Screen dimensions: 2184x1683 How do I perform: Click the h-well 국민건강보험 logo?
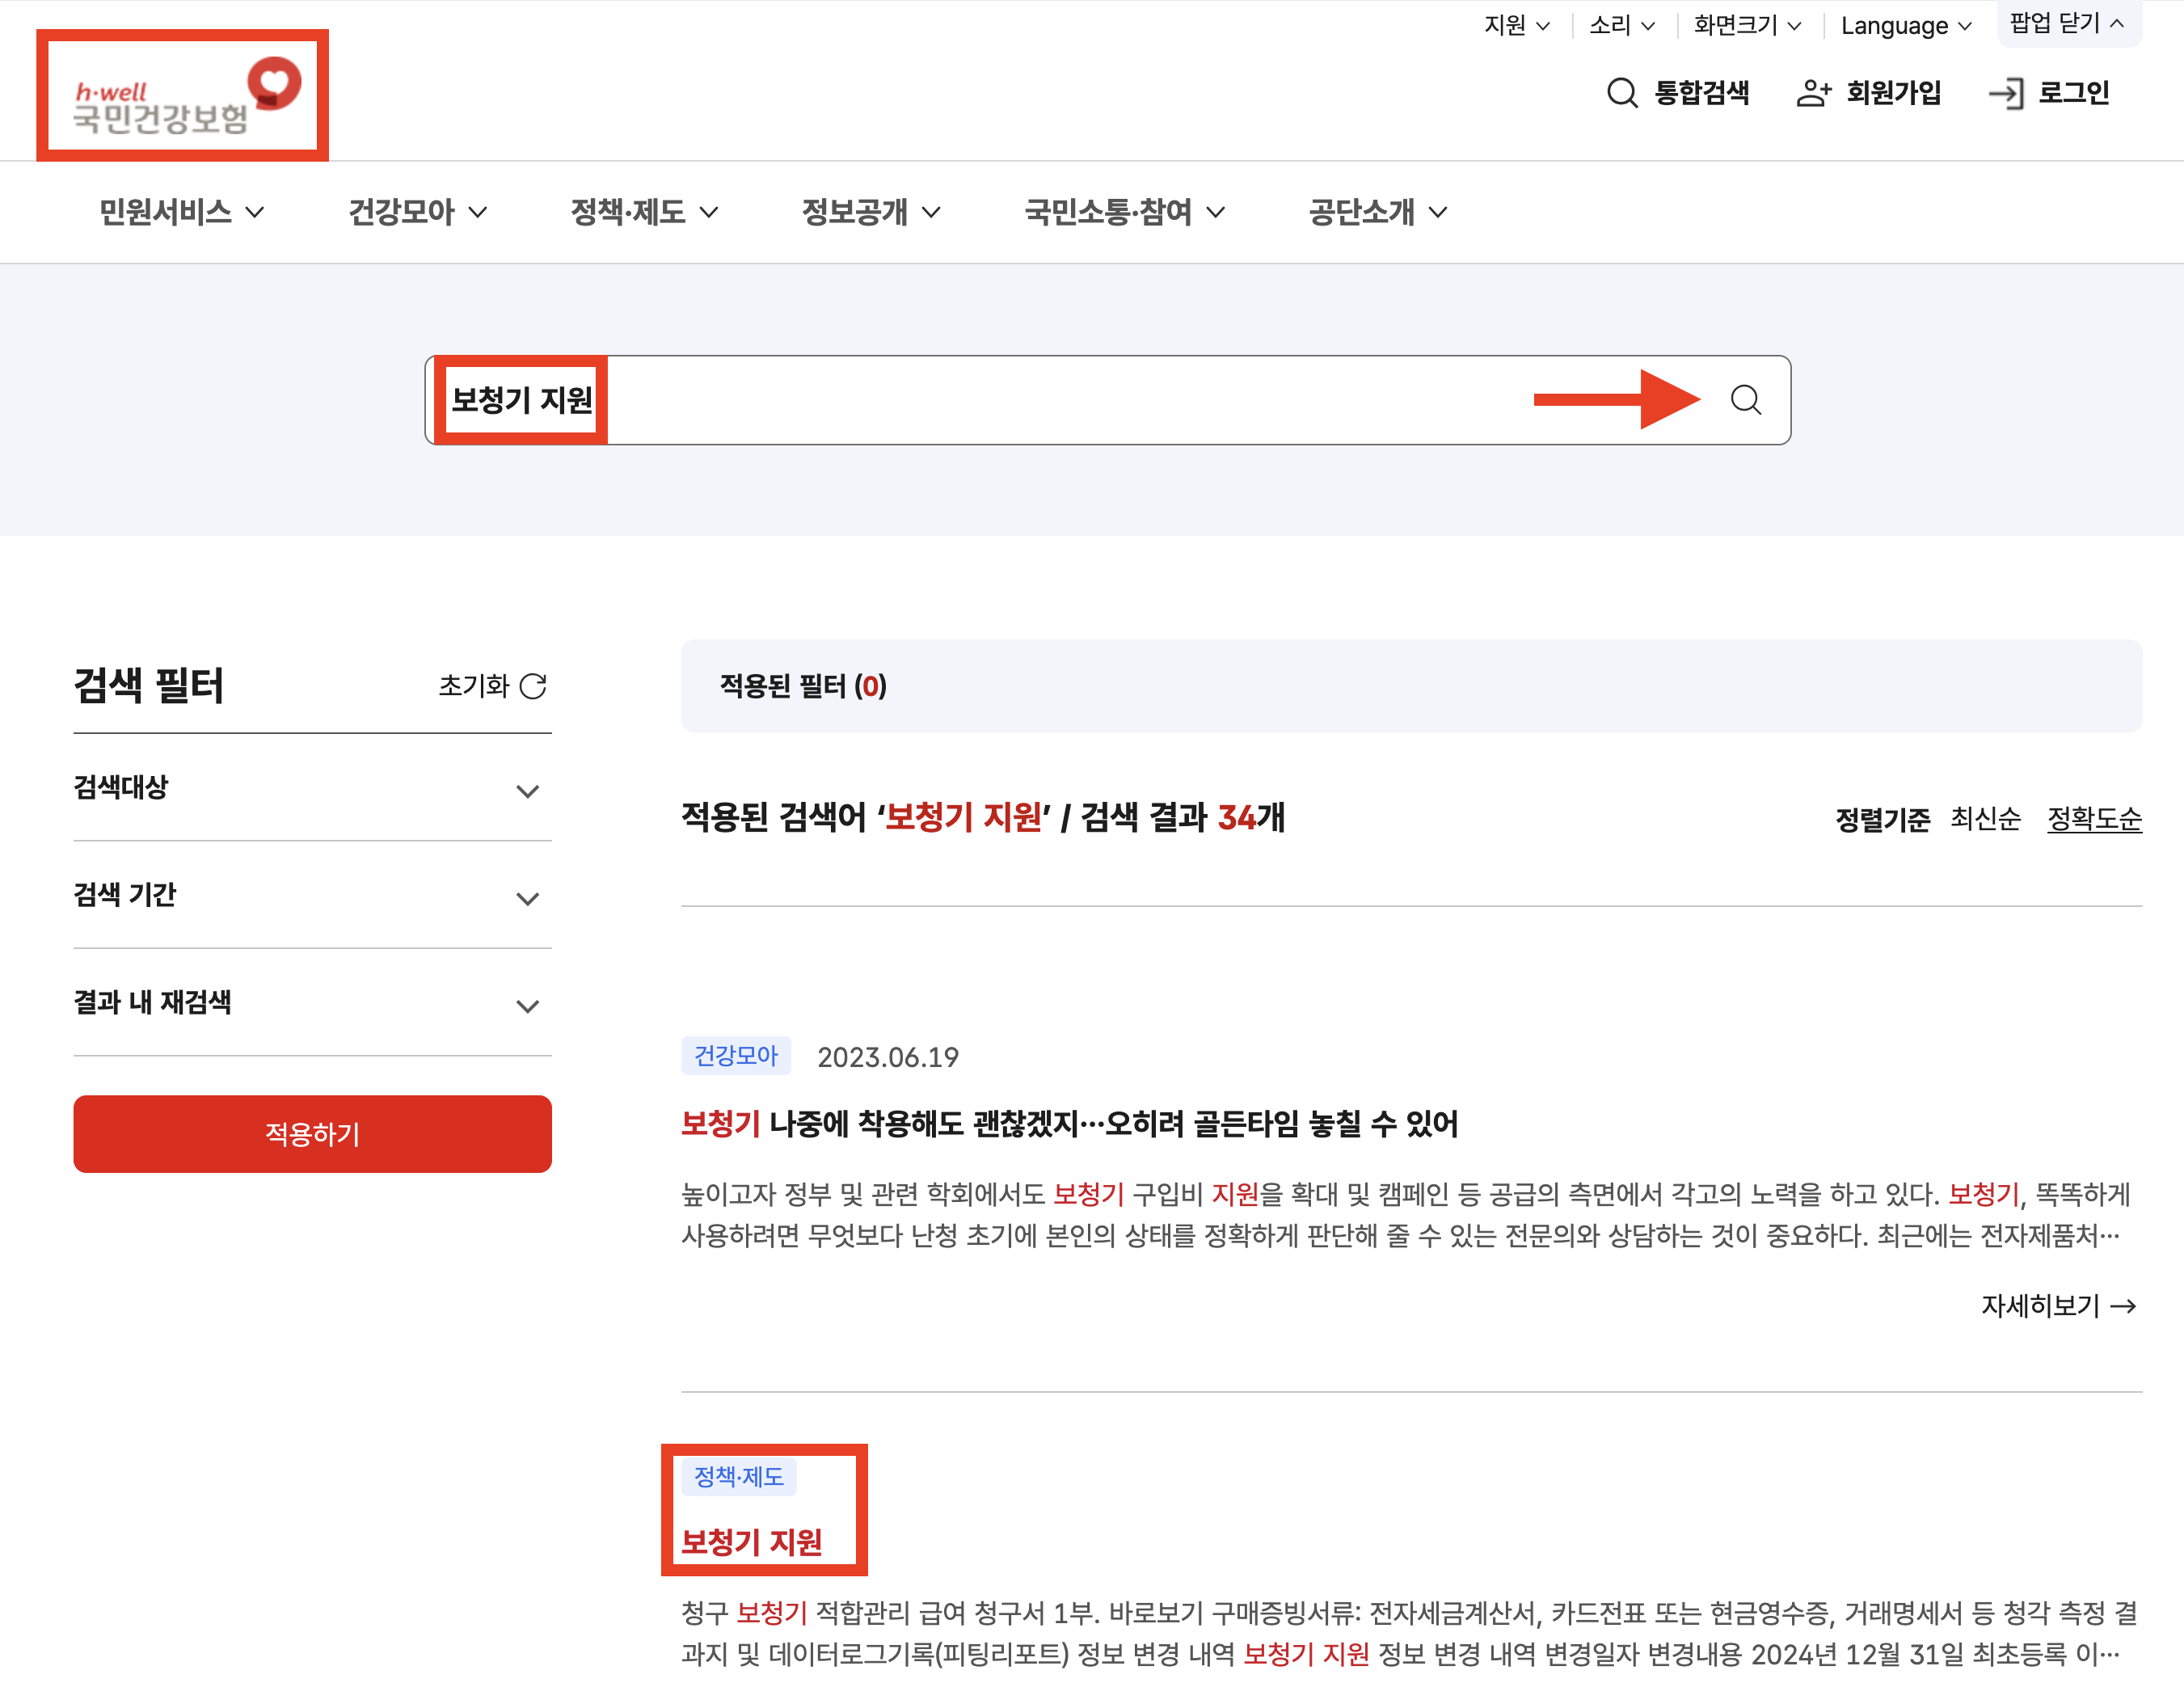[183, 96]
